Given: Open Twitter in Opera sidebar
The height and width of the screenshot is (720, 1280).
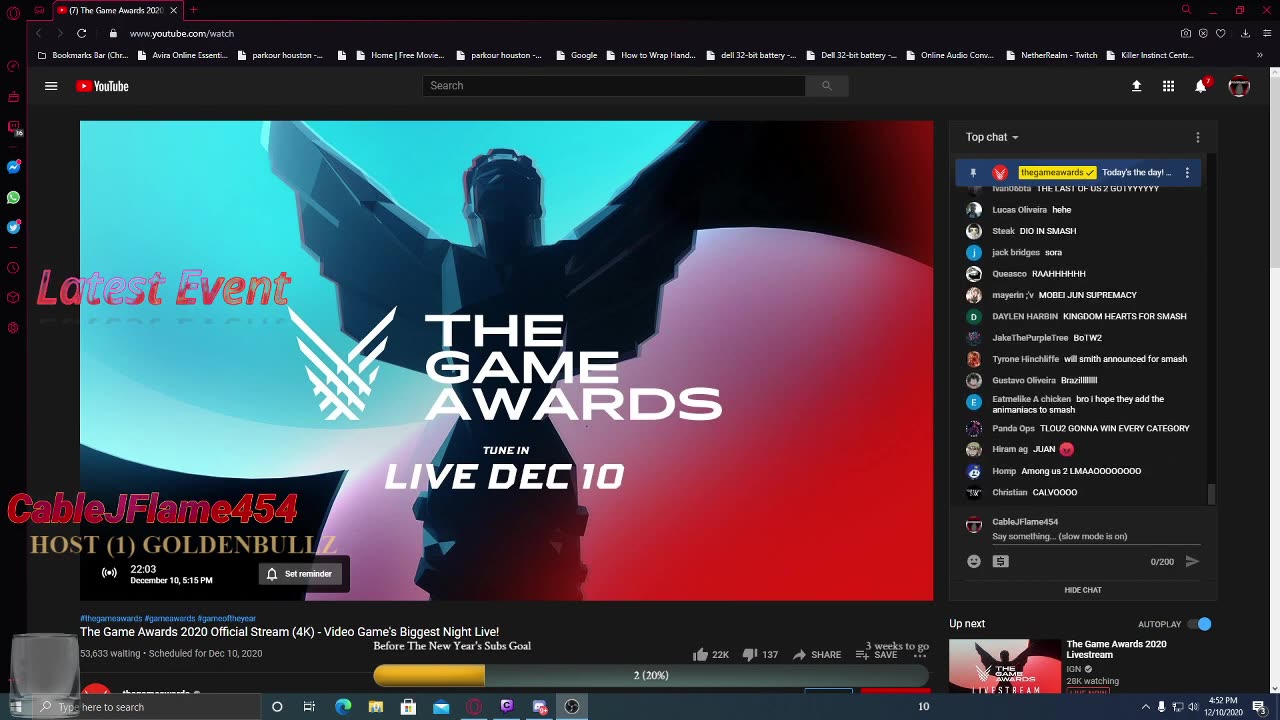Looking at the screenshot, I should [x=13, y=227].
